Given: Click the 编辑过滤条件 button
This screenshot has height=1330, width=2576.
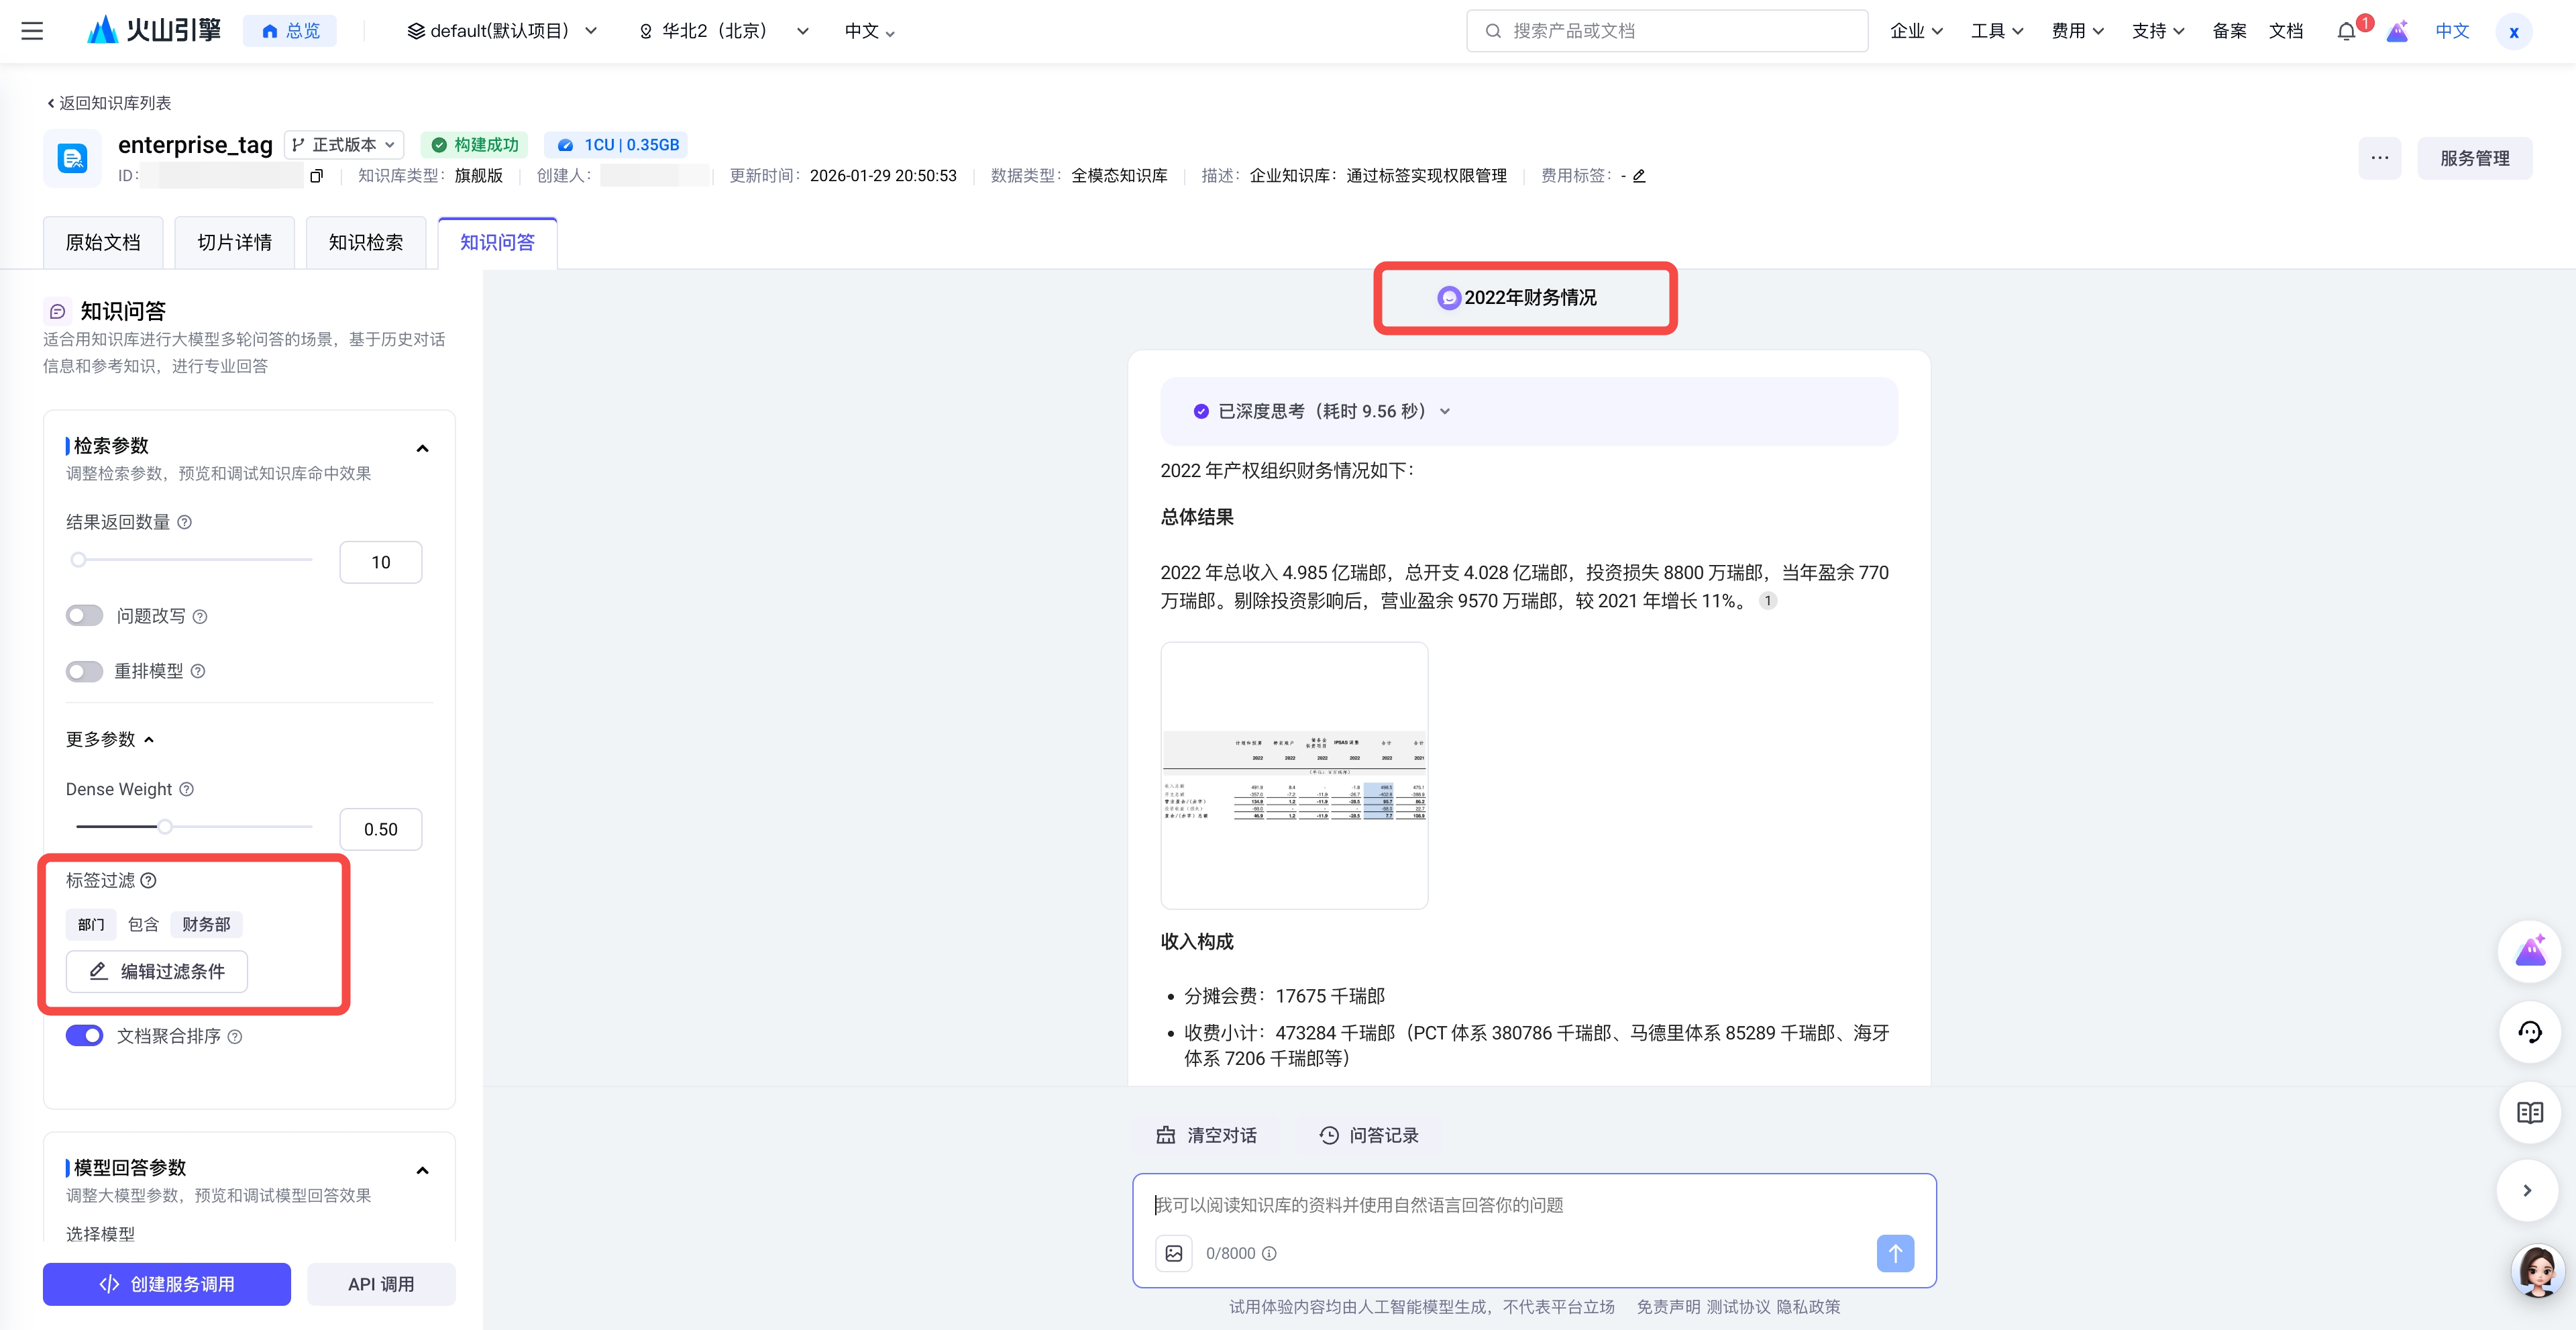Looking at the screenshot, I should coord(157,971).
